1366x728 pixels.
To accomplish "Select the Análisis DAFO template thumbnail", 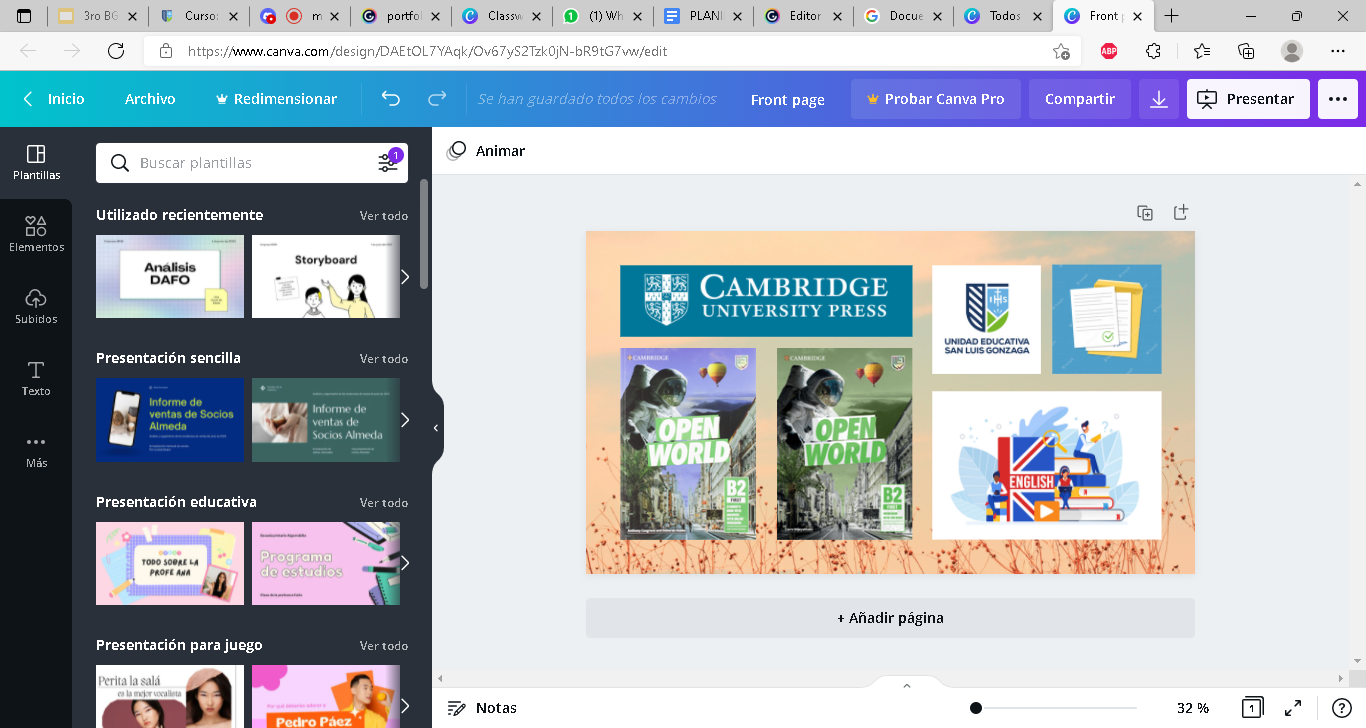I will (169, 277).
